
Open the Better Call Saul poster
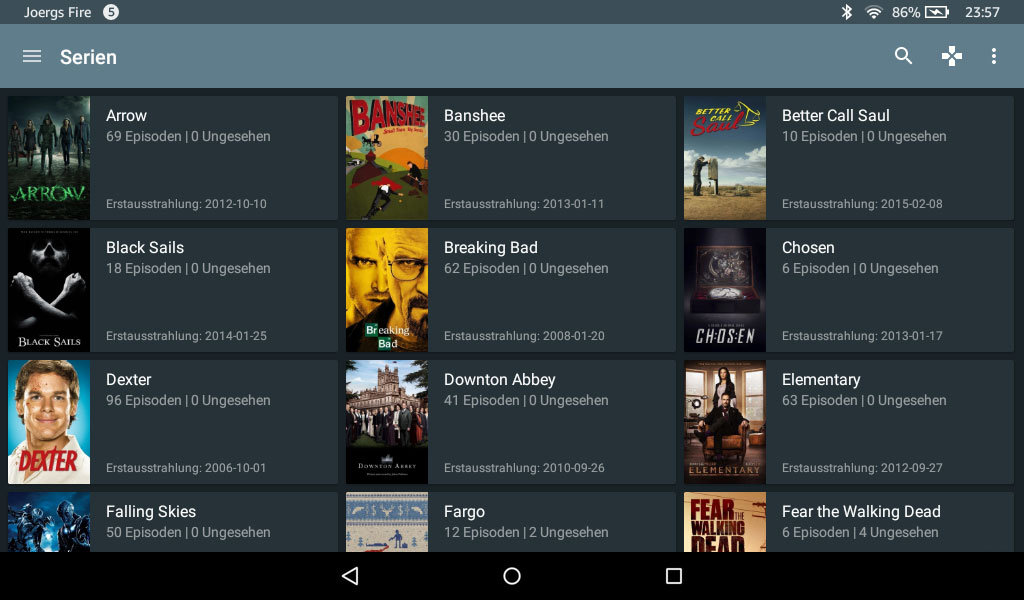[x=725, y=158]
